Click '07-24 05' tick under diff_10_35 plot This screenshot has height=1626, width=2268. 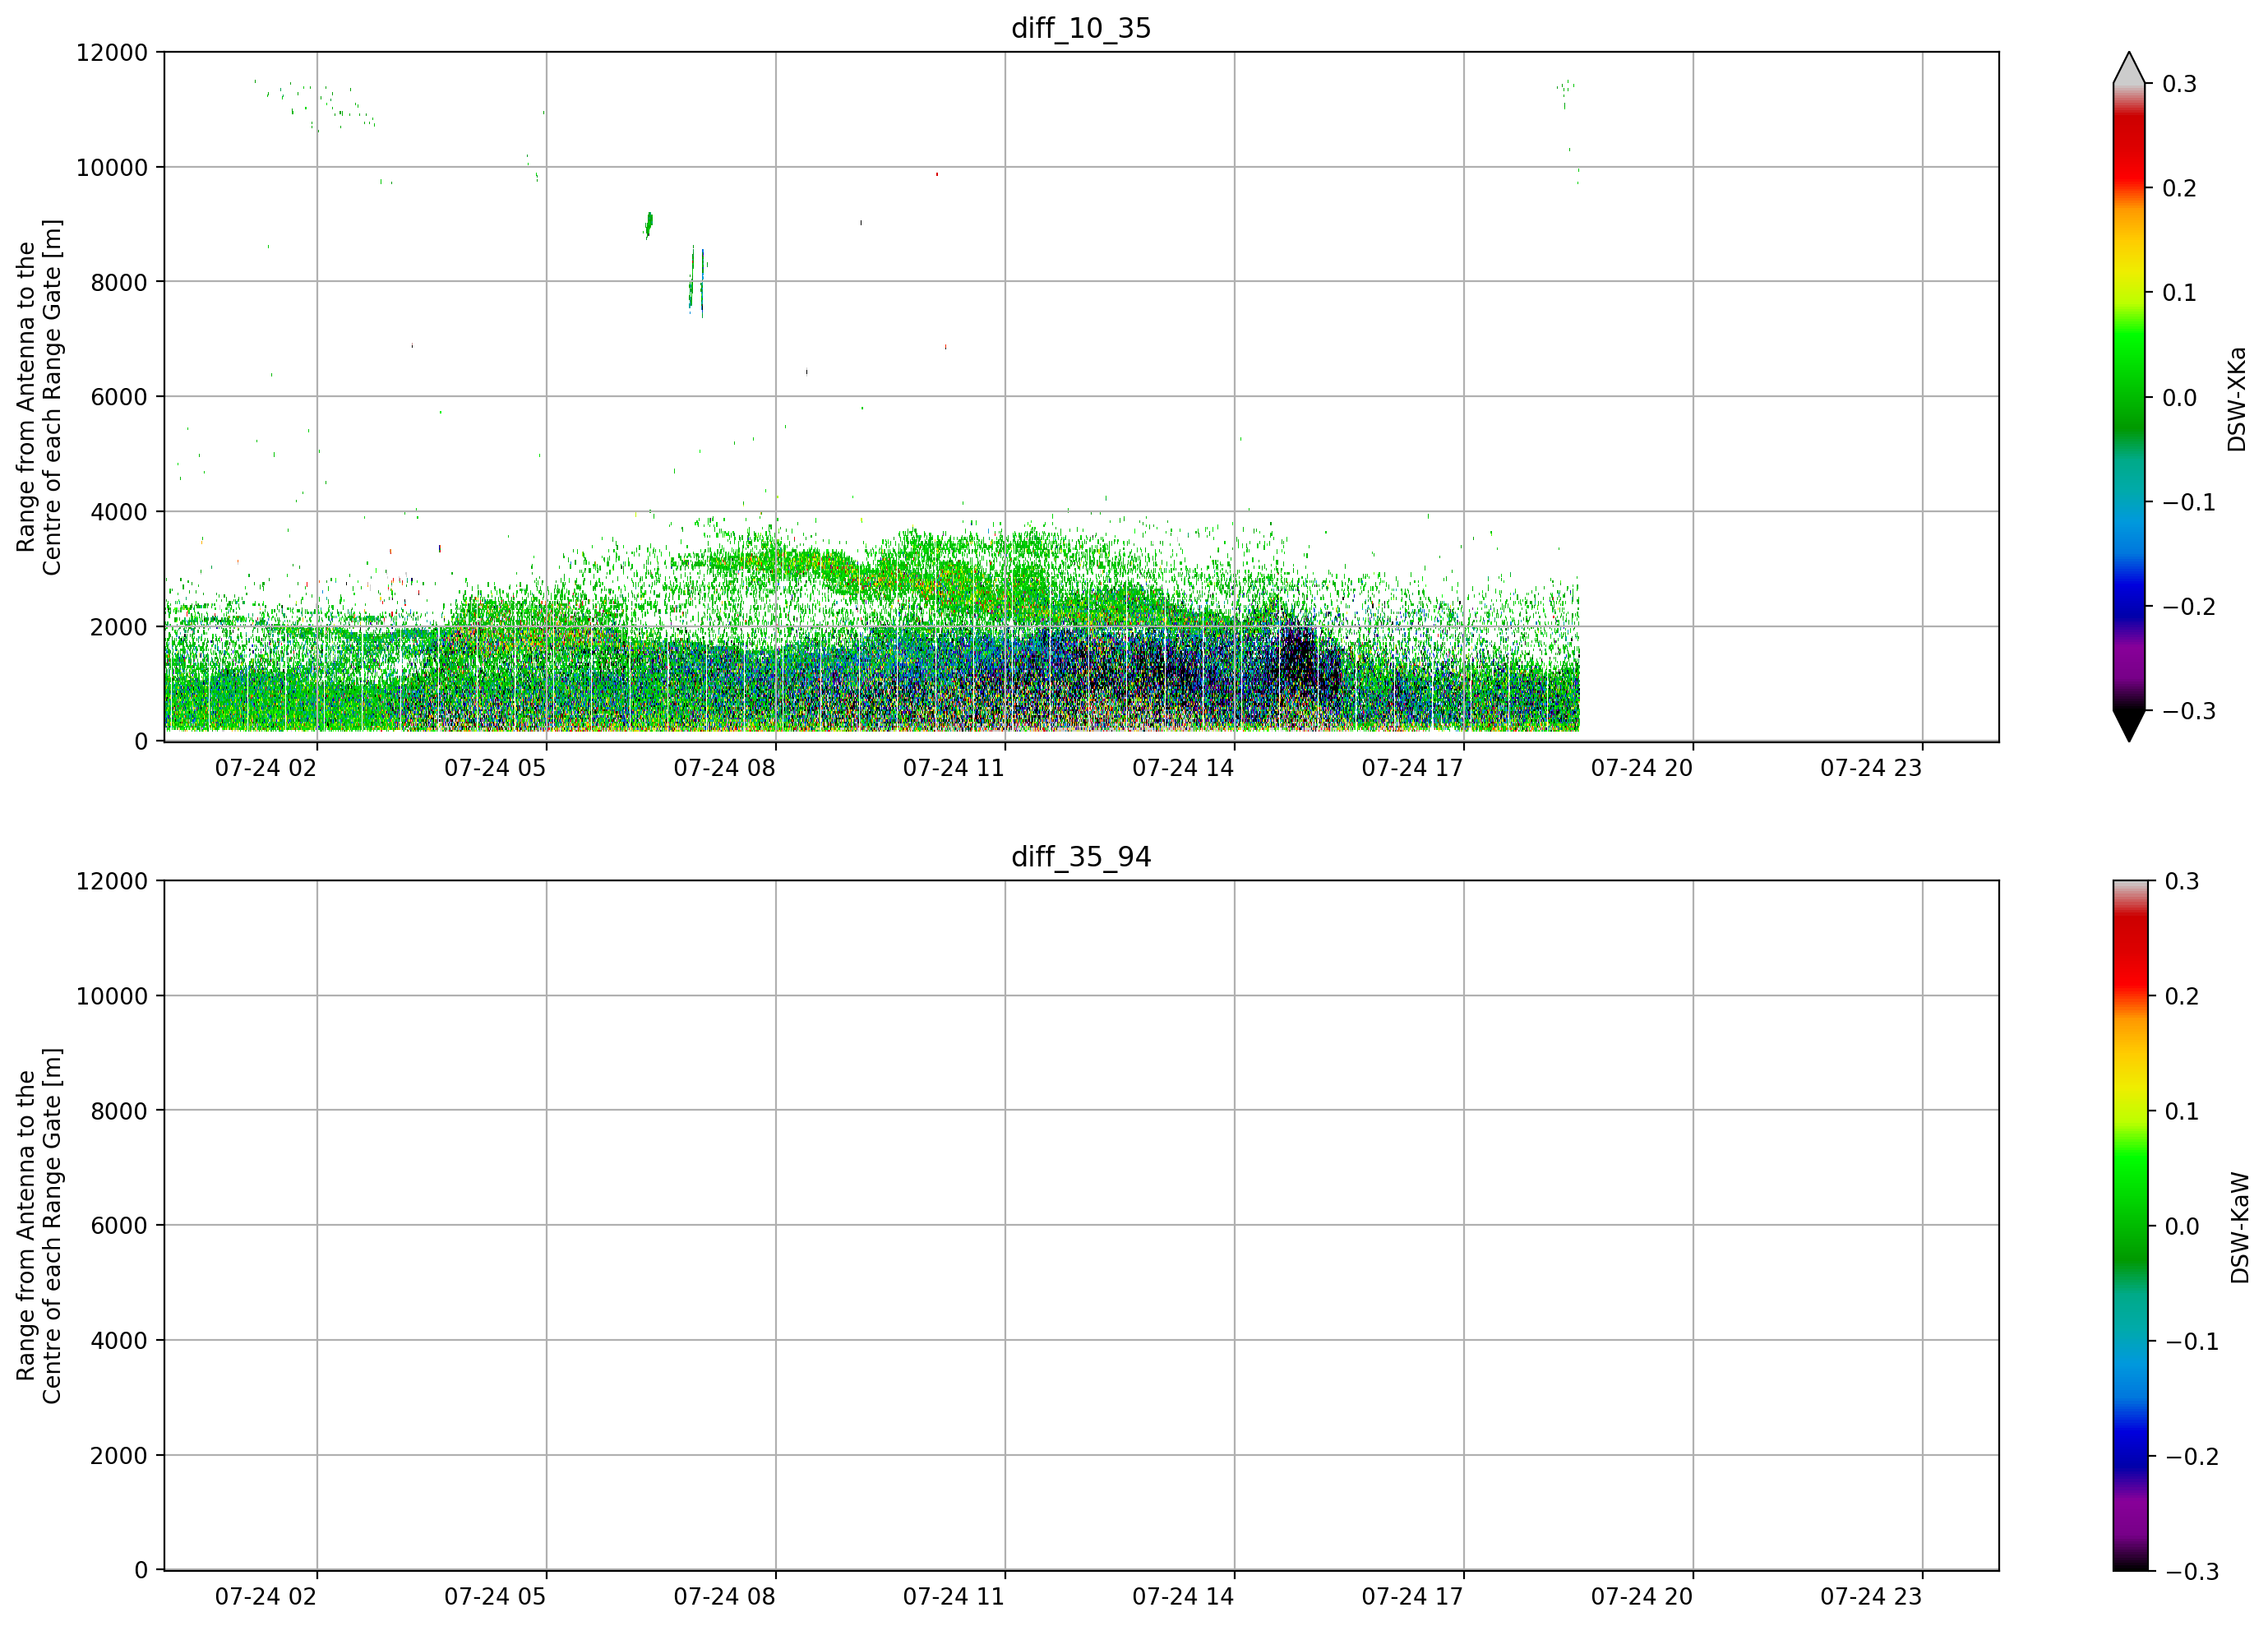click(495, 768)
